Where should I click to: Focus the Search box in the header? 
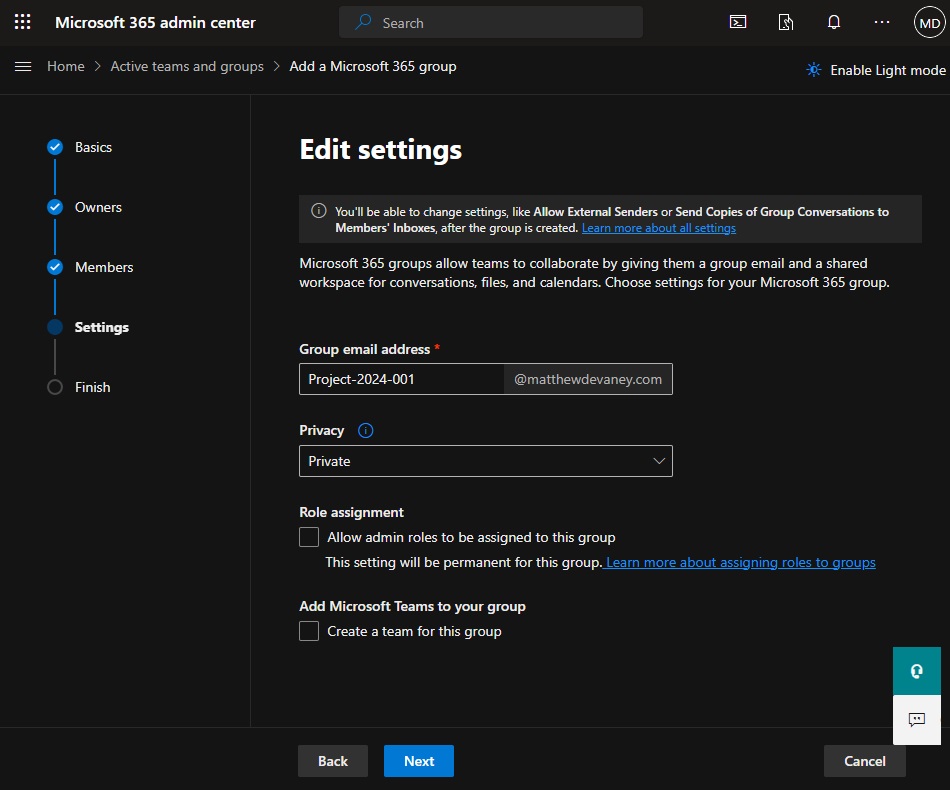pos(491,22)
